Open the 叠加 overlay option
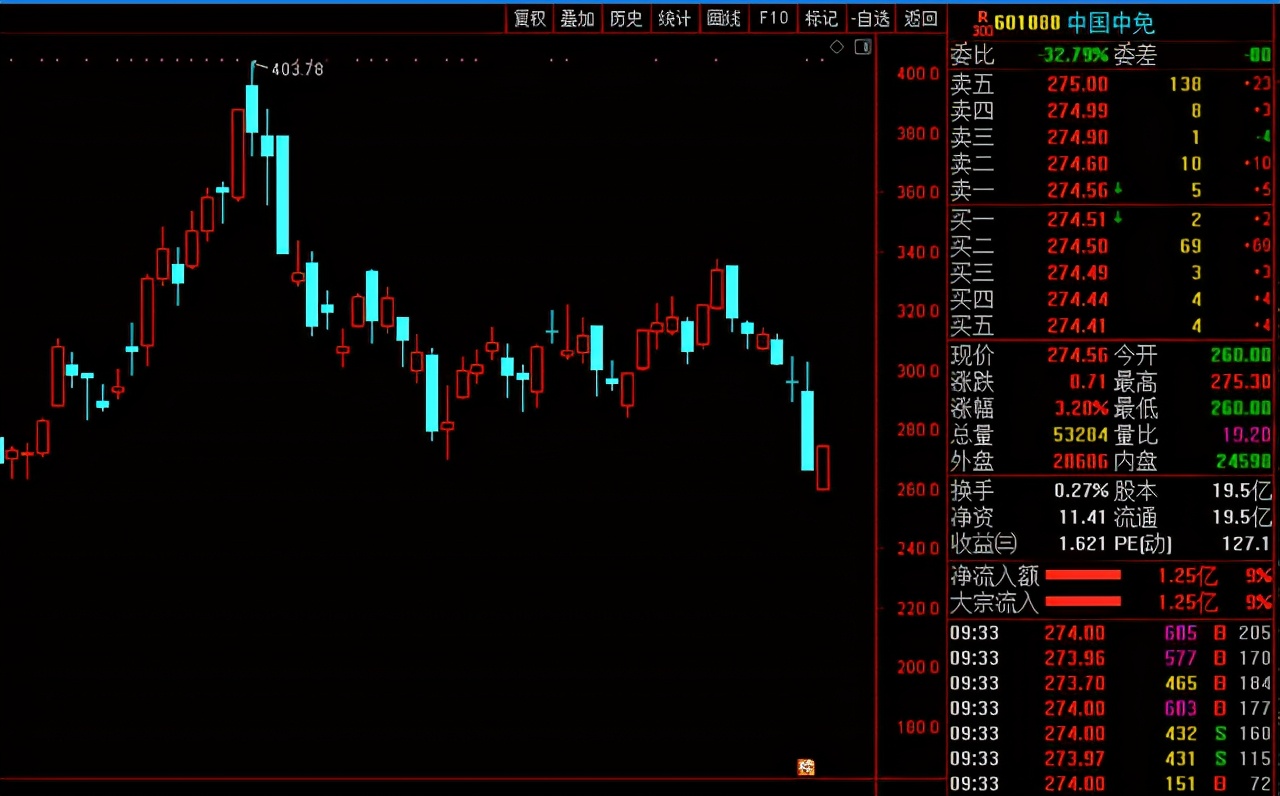The image size is (1280, 796). point(578,19)
